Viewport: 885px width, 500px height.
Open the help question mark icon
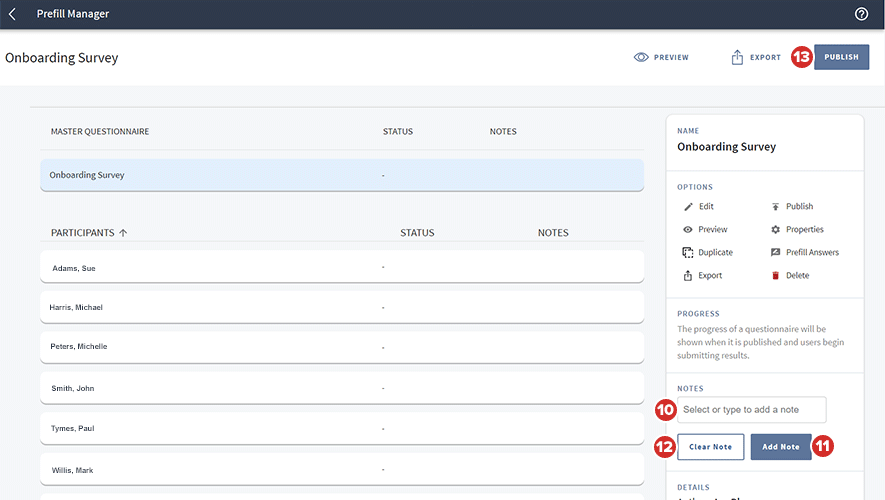tap(862, 14)
